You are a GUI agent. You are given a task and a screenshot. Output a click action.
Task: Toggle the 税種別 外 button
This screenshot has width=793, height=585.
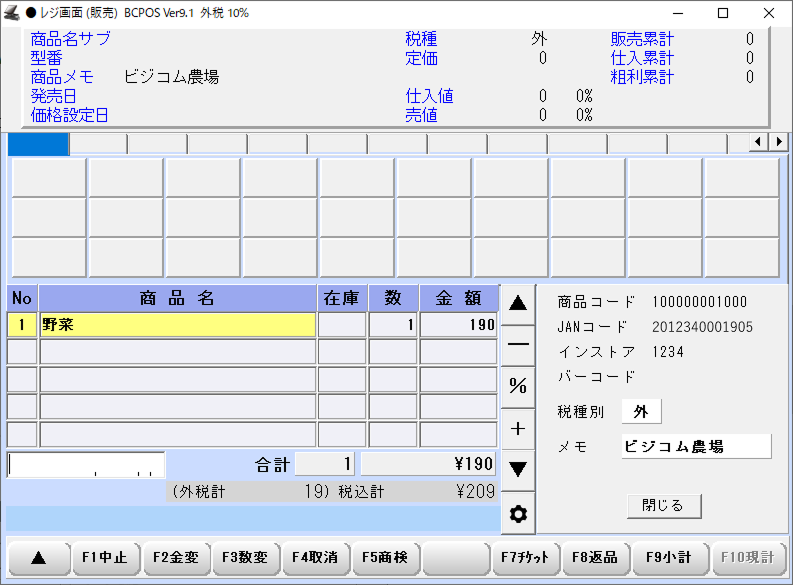[x=641, y=412]
